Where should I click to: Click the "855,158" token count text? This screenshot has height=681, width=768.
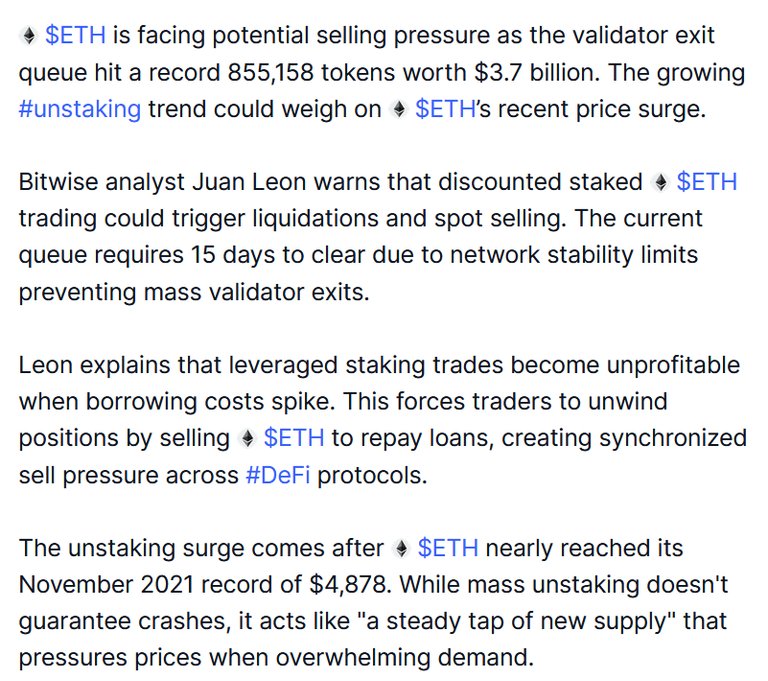click(x=270, y=73)
